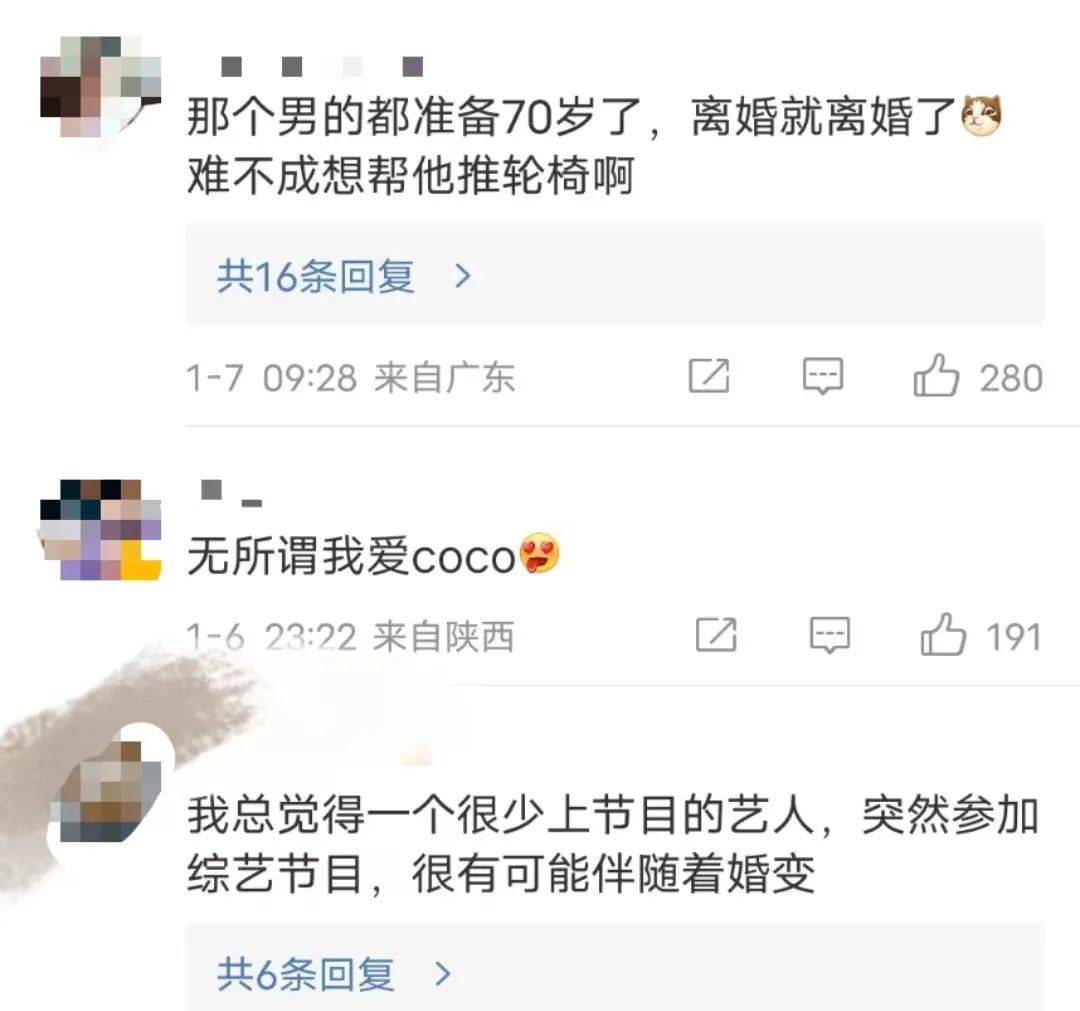Open the first commenter's username
This screenshot has width=1080, height=1011.
click(x=321, y=66)
